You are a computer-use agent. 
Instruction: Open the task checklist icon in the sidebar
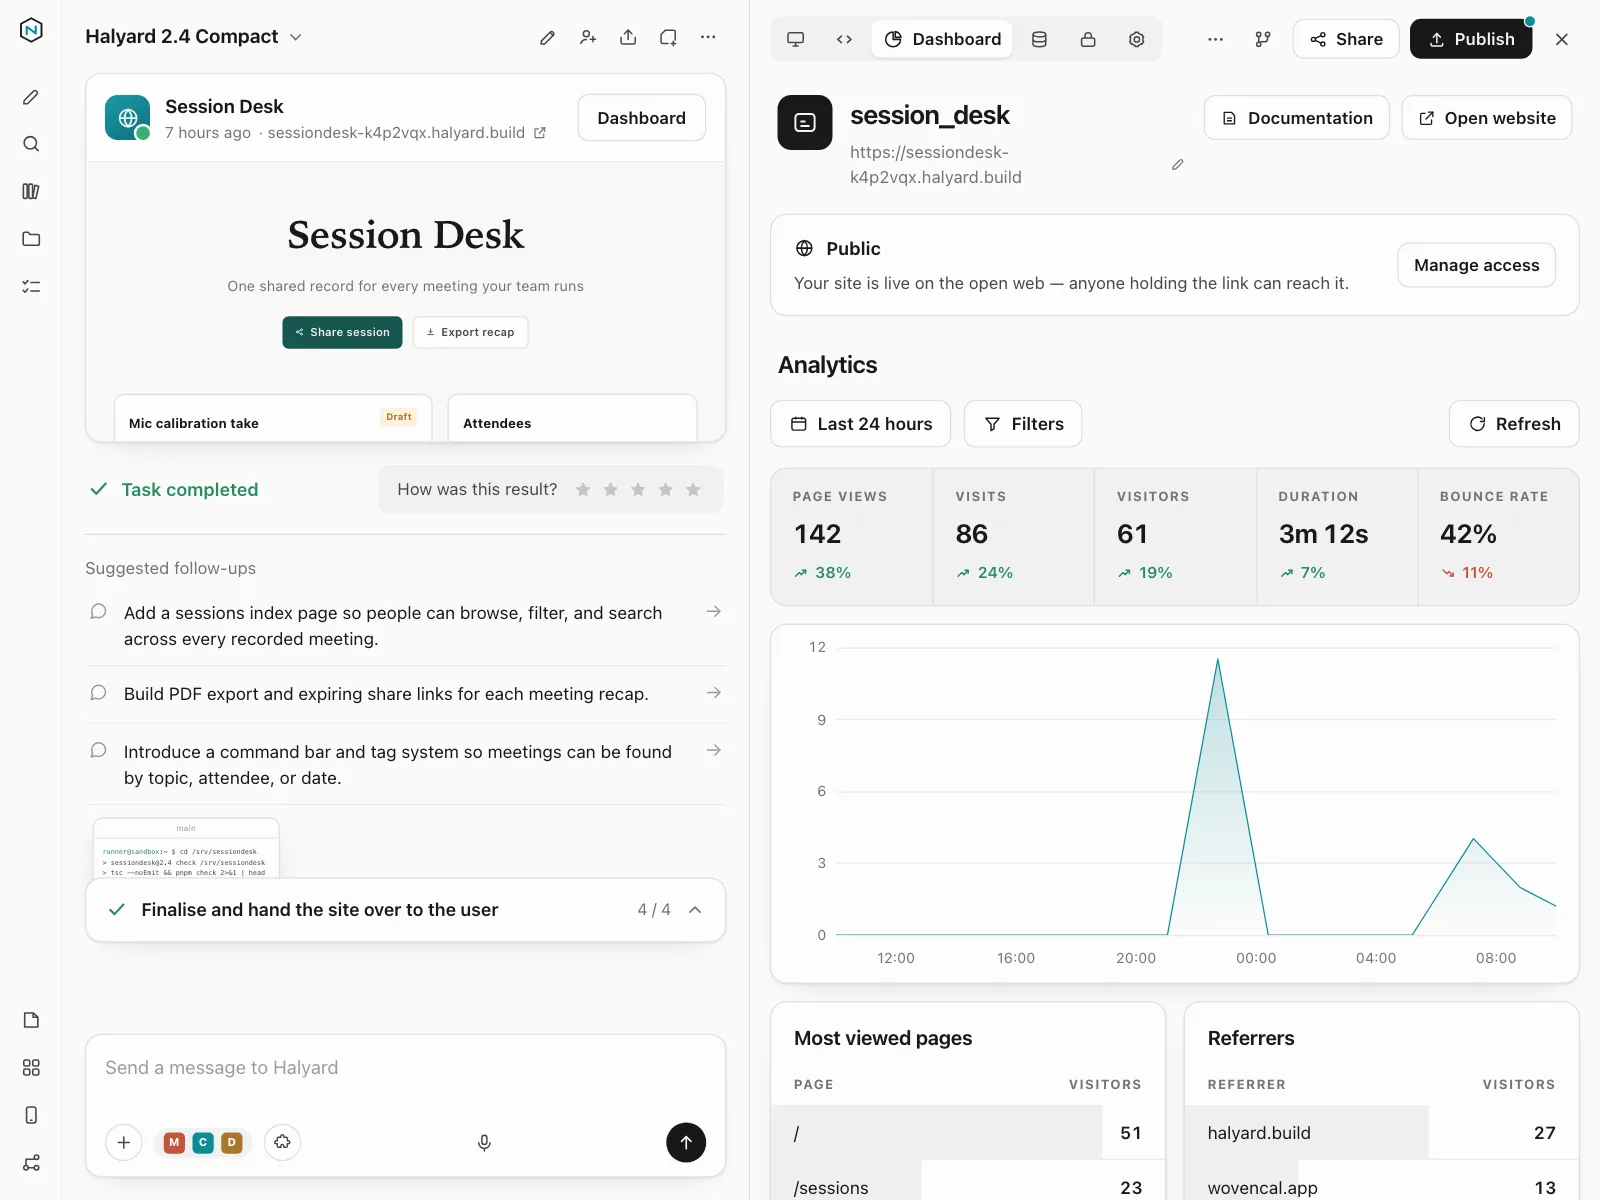(x=31, y=286)
